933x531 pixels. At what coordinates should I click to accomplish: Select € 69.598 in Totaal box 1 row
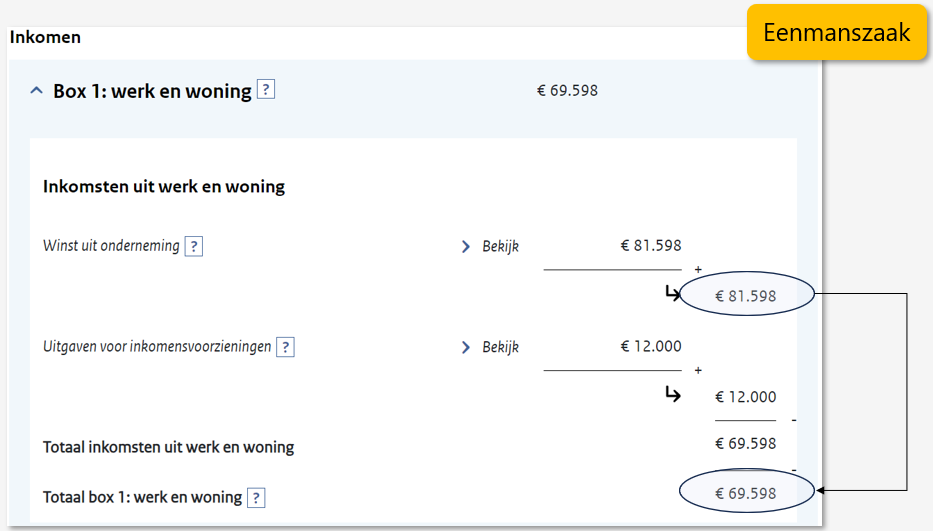coord(746,493)
